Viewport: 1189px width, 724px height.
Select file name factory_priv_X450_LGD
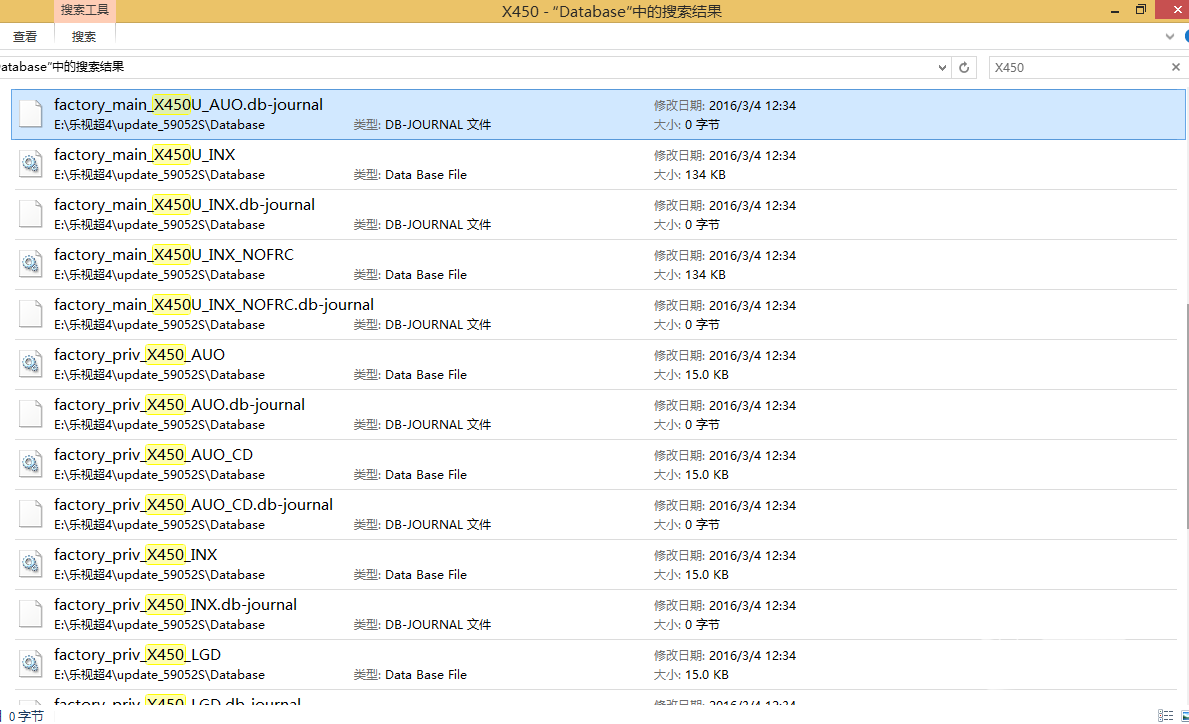[137, 655]
